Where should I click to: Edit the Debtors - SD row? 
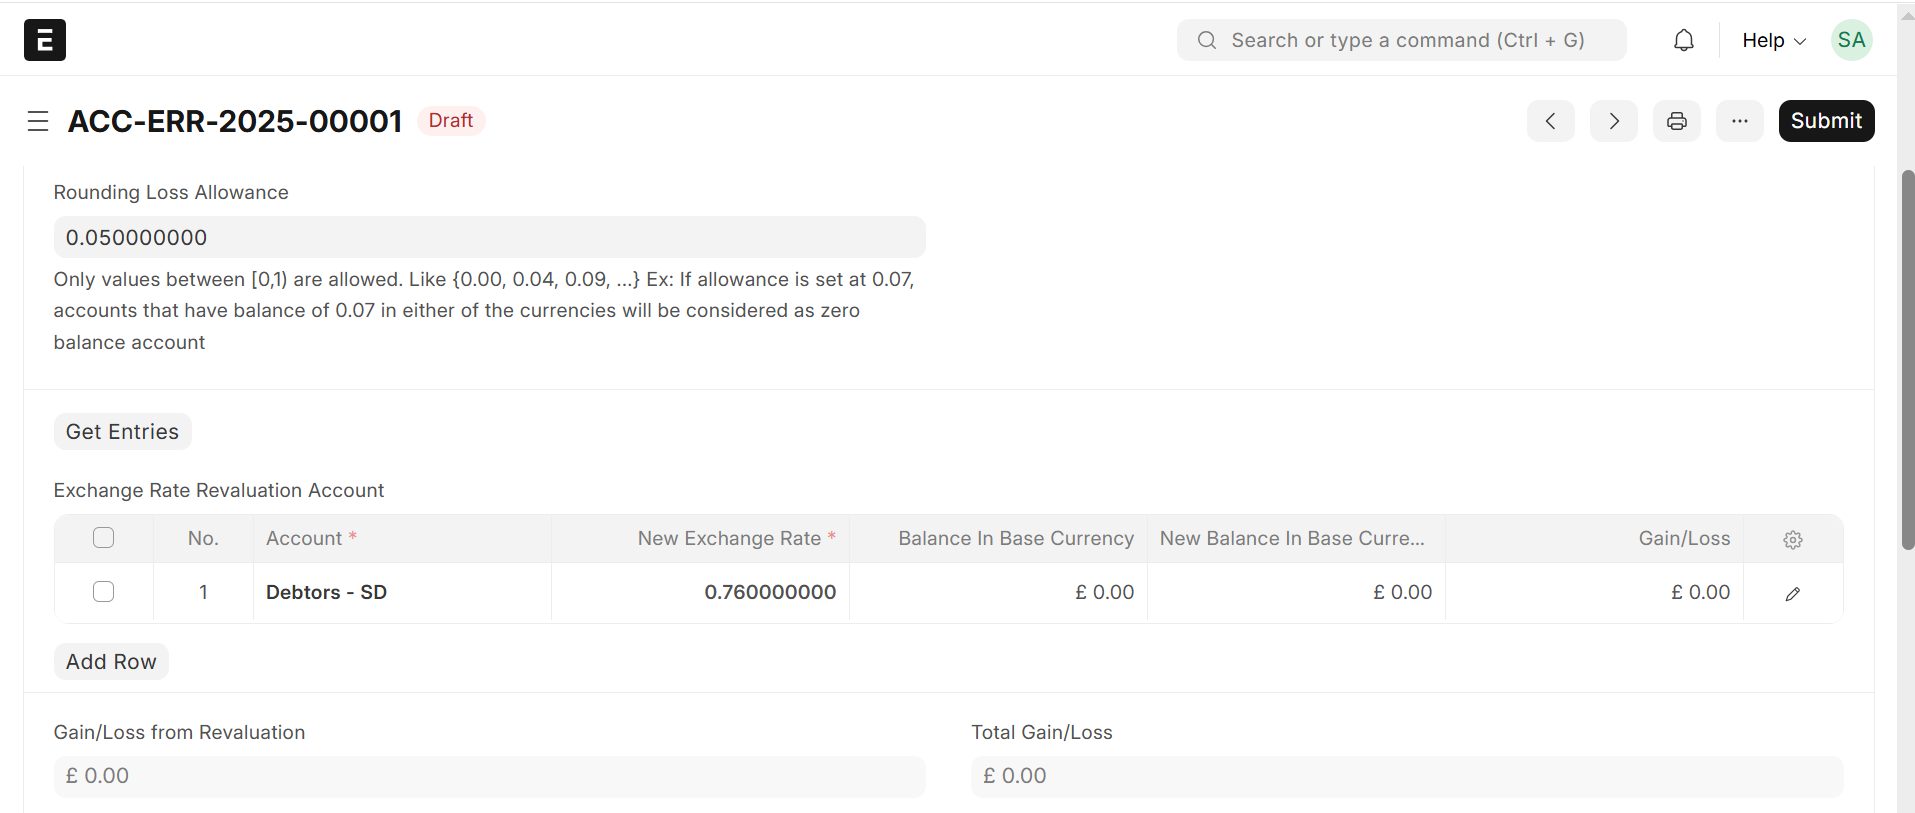click(x=1792, y=594)
